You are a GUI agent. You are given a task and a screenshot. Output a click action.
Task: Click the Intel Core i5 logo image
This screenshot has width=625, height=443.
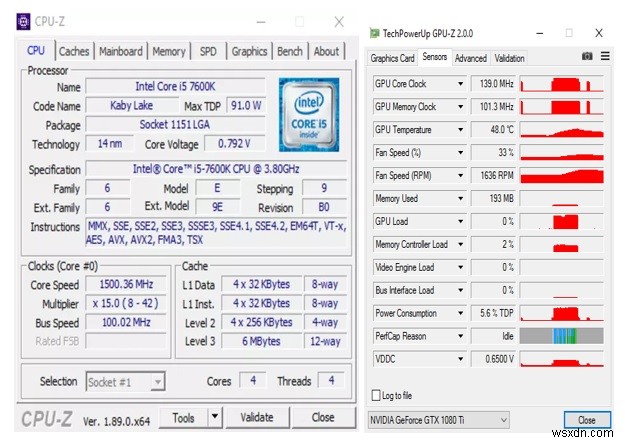[x=309, y=115]
